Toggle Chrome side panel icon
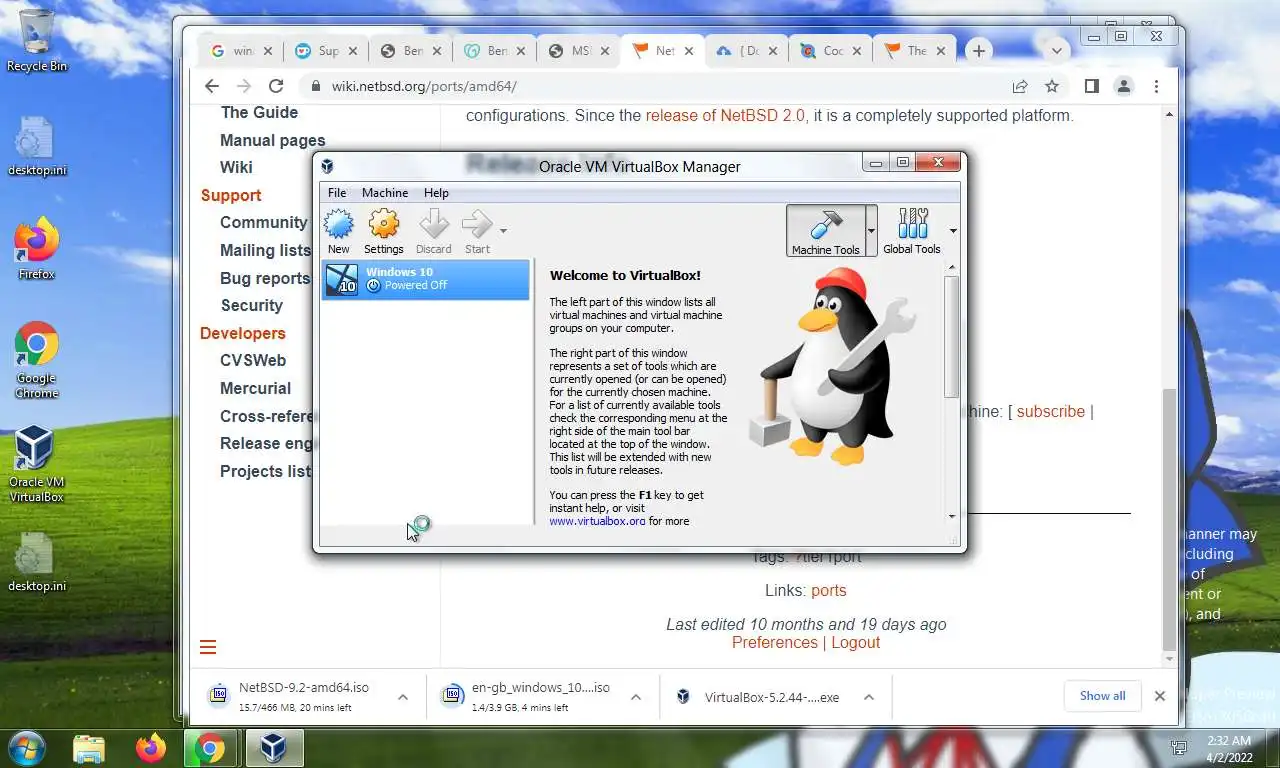 [1091, 86]
